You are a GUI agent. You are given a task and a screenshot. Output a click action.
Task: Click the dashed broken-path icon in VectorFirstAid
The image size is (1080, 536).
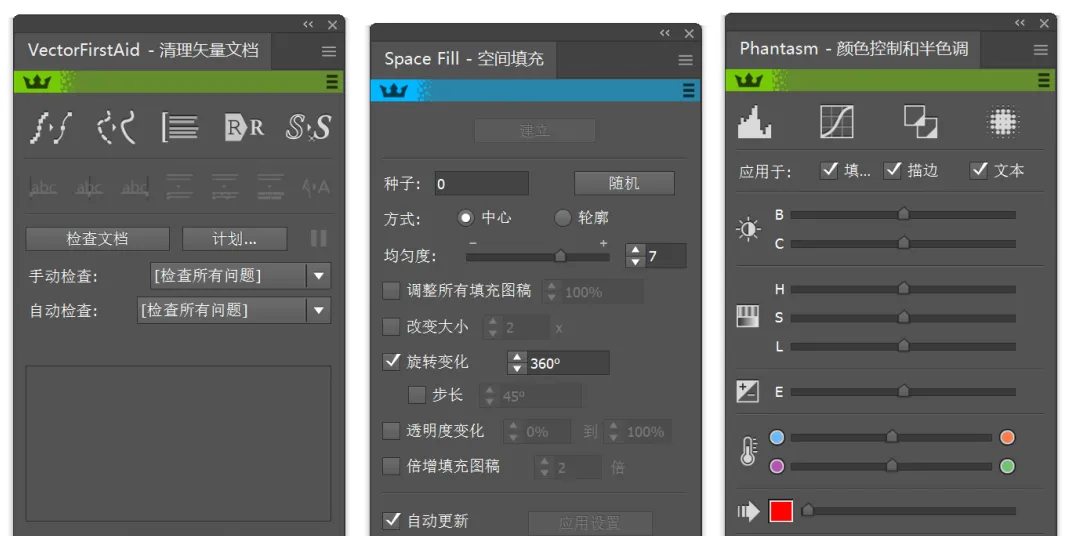click(x=116, y=127)
